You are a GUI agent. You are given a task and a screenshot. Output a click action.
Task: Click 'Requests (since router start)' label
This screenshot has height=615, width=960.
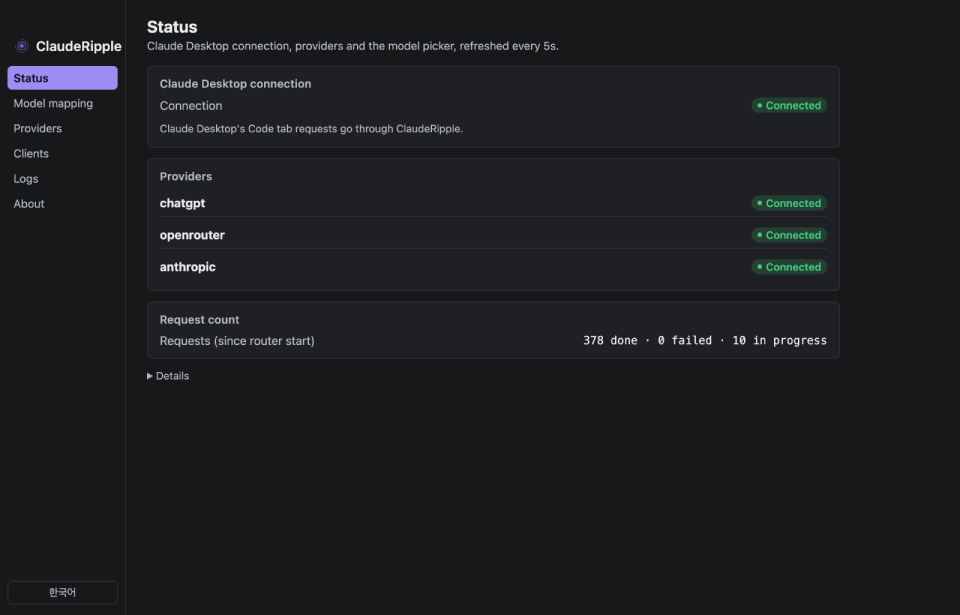coord(237,341)
